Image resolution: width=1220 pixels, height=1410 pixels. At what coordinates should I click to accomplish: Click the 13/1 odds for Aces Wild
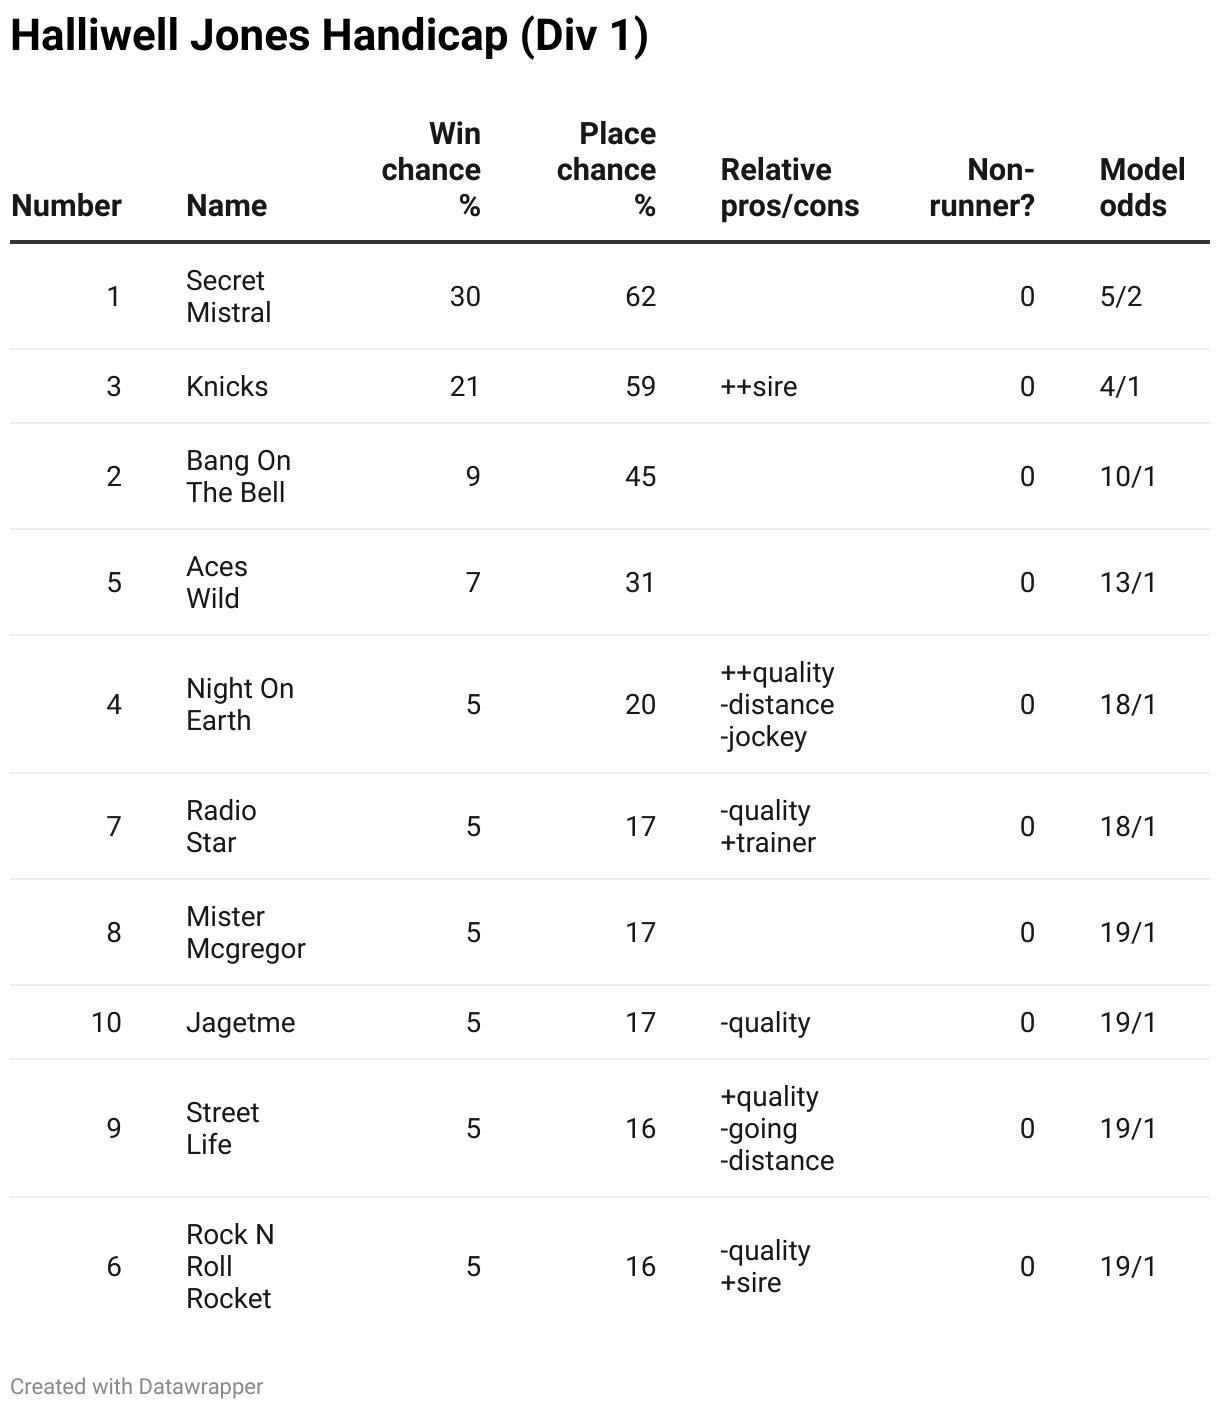tap(1128, 582)
